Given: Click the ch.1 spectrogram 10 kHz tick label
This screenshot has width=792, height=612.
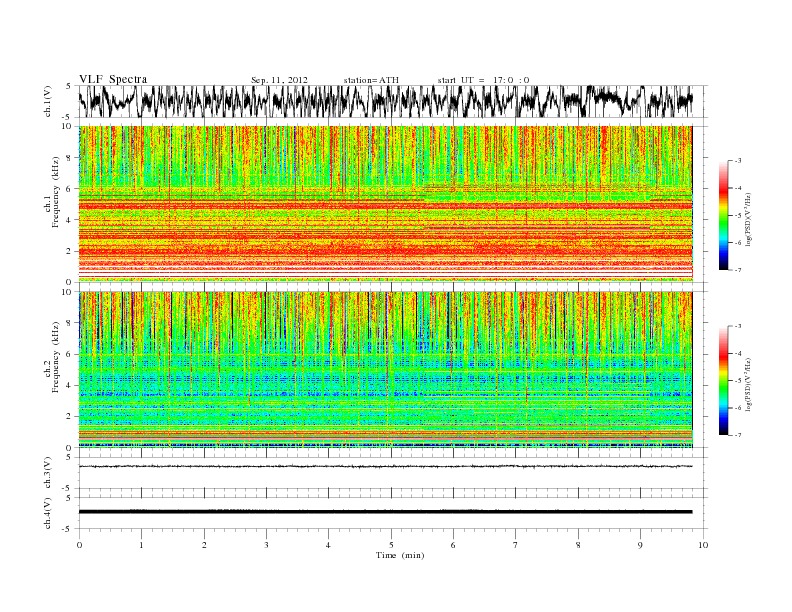Looking at the screenshot, I should 67,126.
